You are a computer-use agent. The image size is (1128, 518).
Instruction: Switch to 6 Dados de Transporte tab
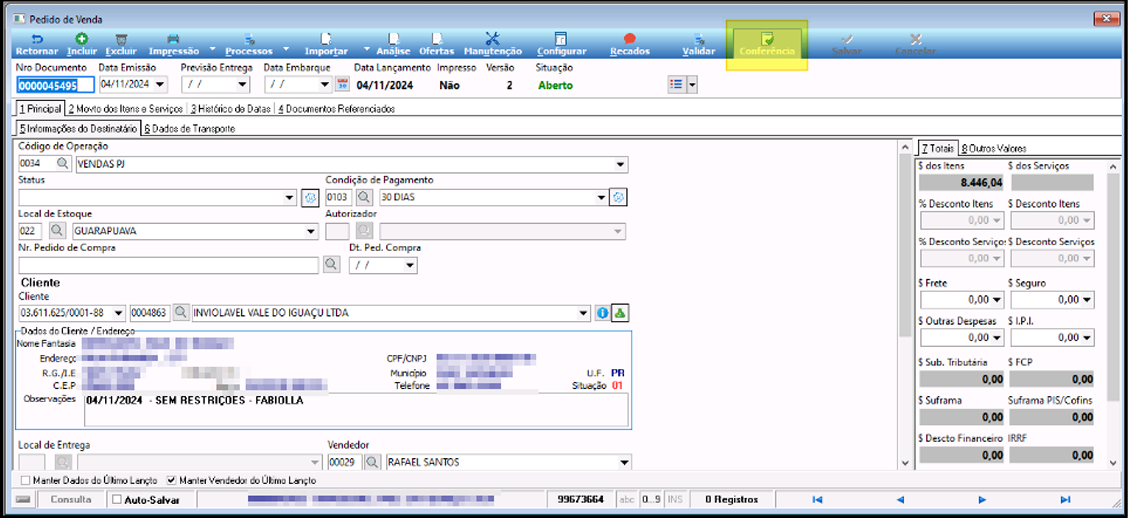click(188, 129)
